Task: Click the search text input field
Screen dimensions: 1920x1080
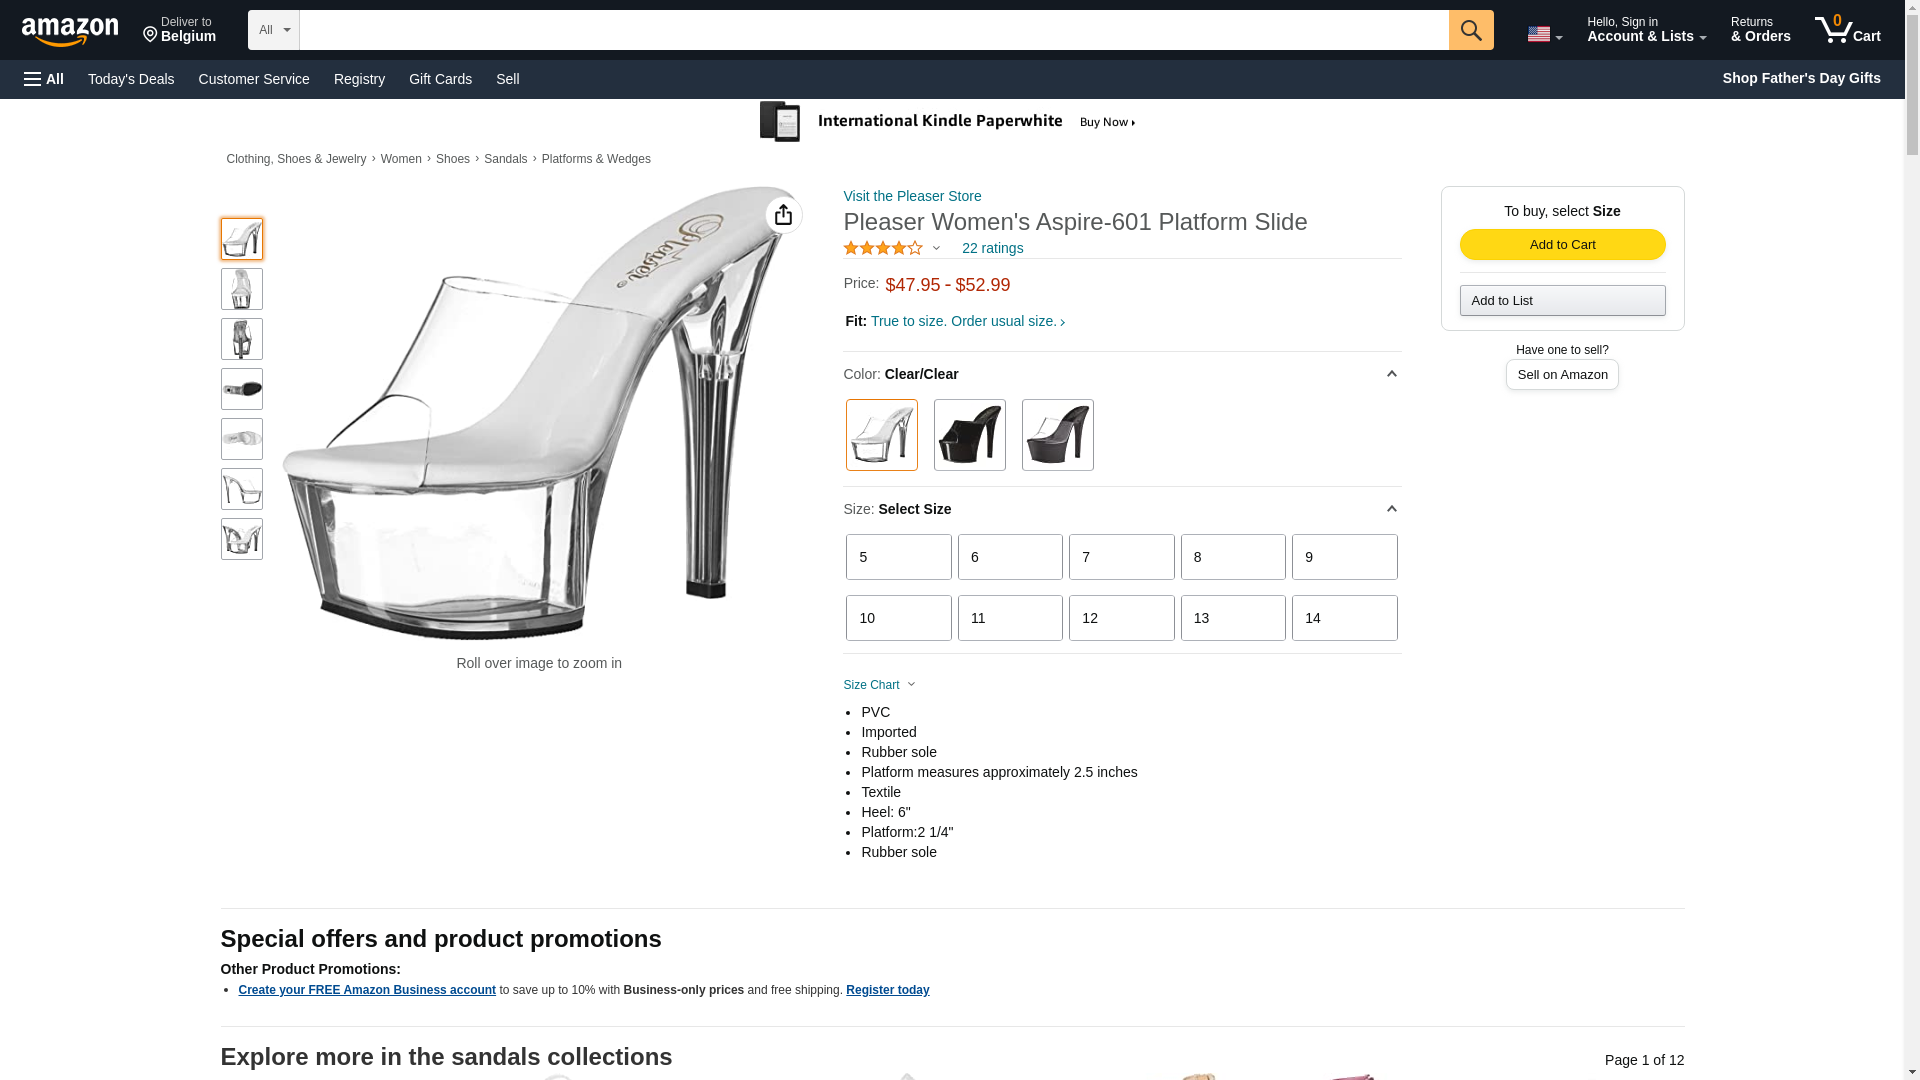Action: [x=873, y=30]
